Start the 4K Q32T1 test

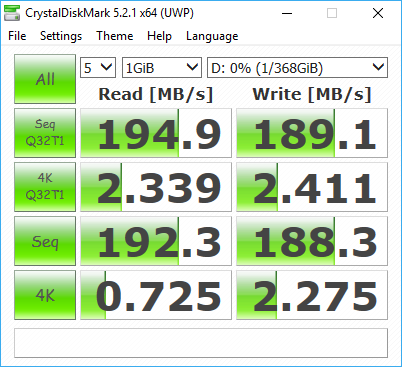click(x=45, y=187)
